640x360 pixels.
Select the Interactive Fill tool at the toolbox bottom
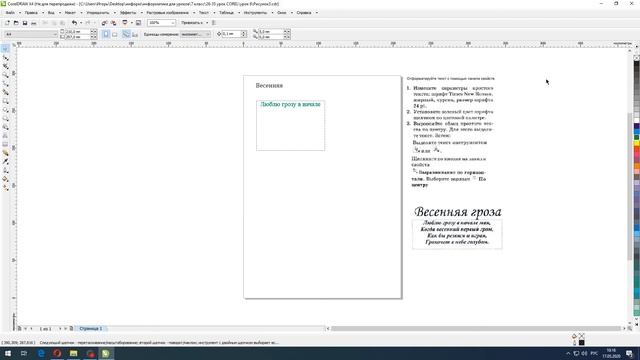click(5, 188)
